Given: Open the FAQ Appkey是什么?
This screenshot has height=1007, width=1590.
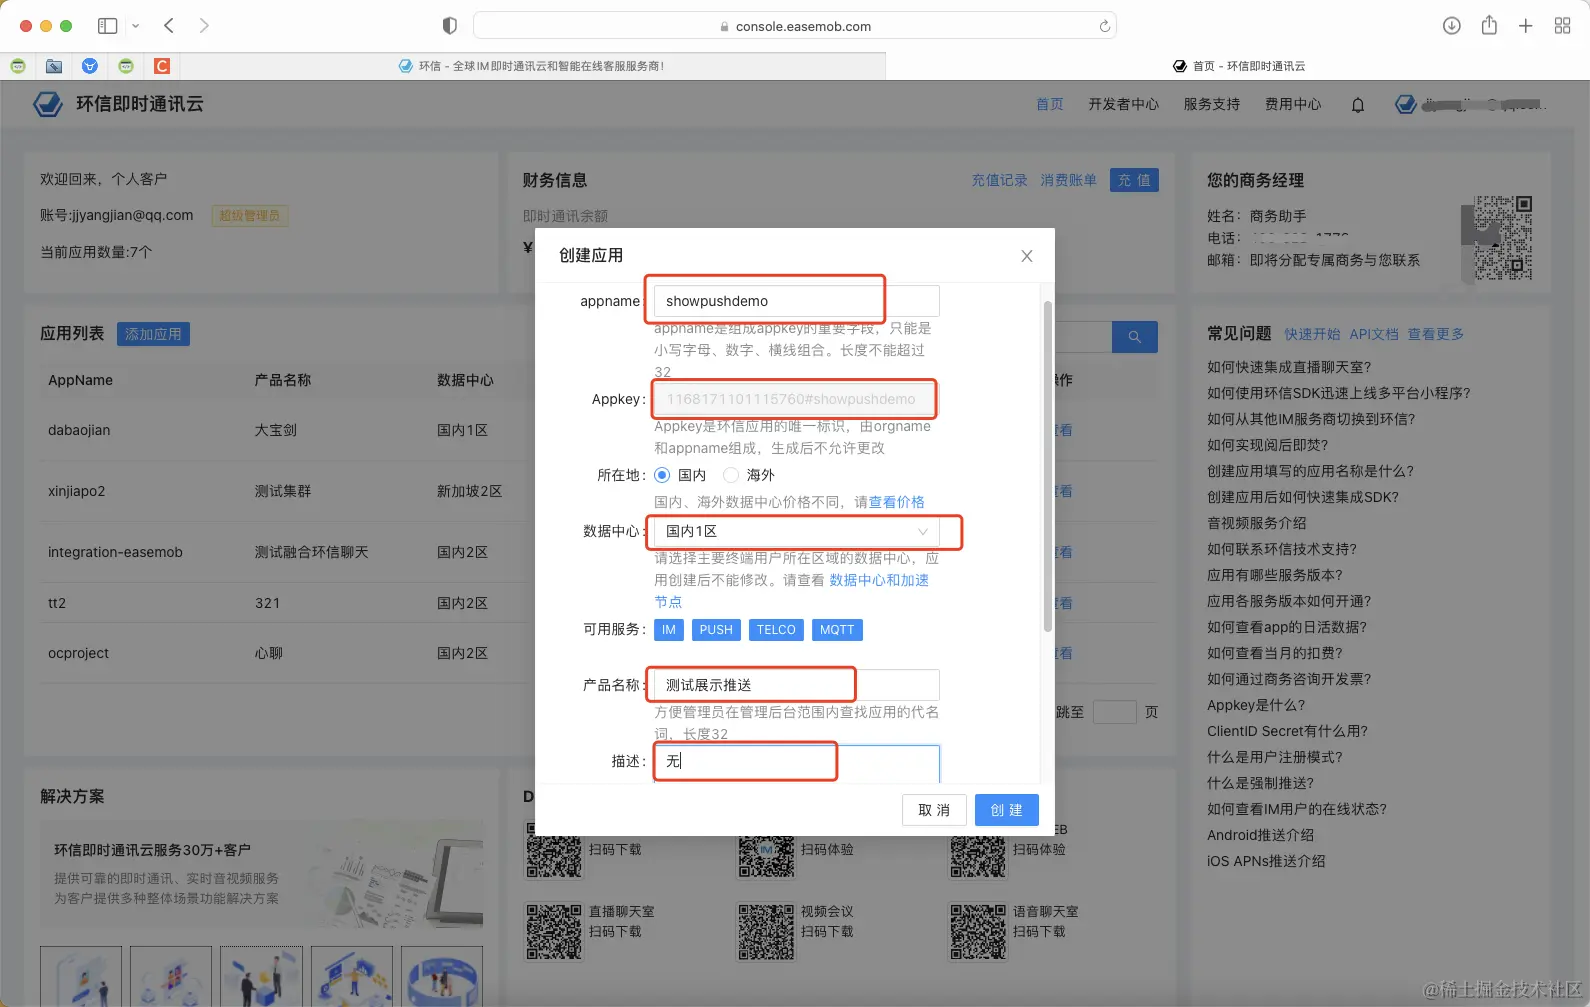Looking at the screenshot, I should tap(1256, 705).
